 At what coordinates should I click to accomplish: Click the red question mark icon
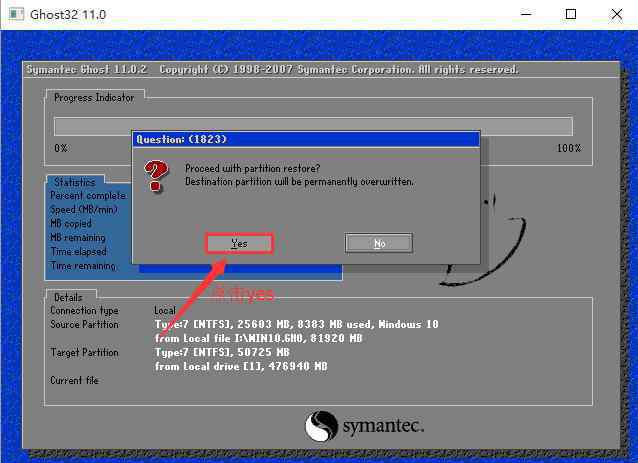pyautogui.click(x=156, y=176)
